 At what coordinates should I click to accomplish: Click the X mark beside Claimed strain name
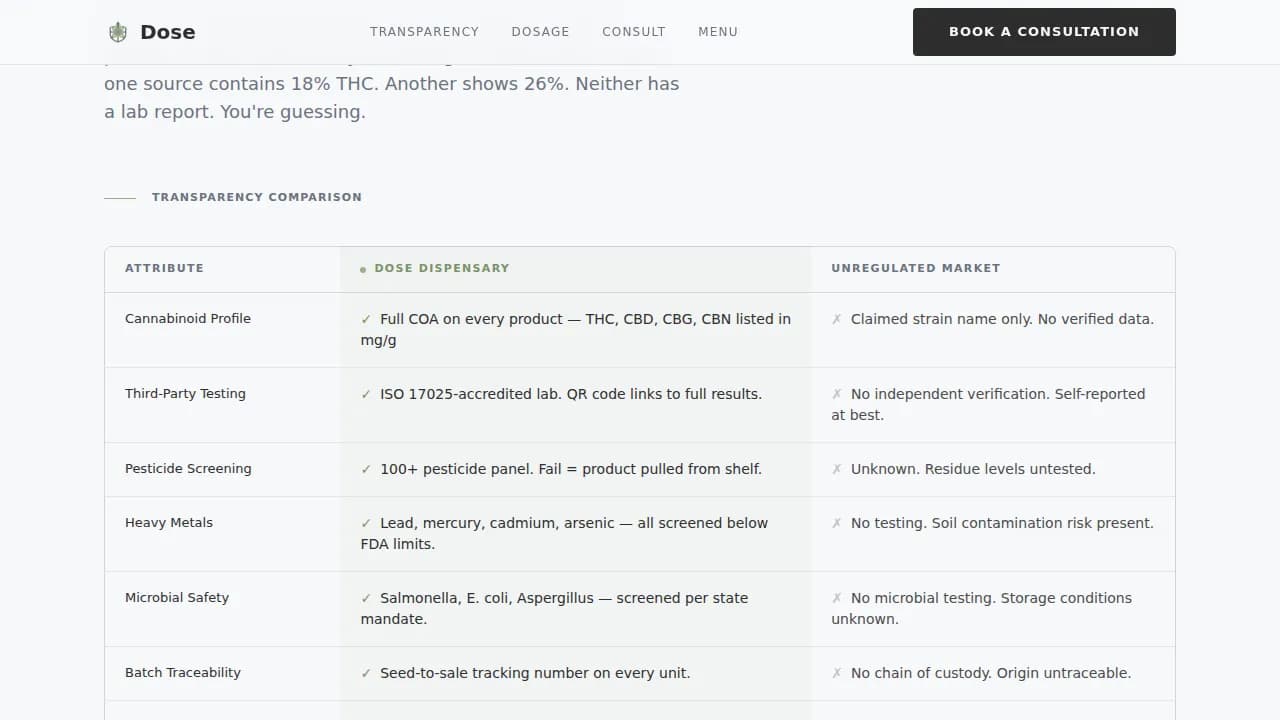click(837, 319)
